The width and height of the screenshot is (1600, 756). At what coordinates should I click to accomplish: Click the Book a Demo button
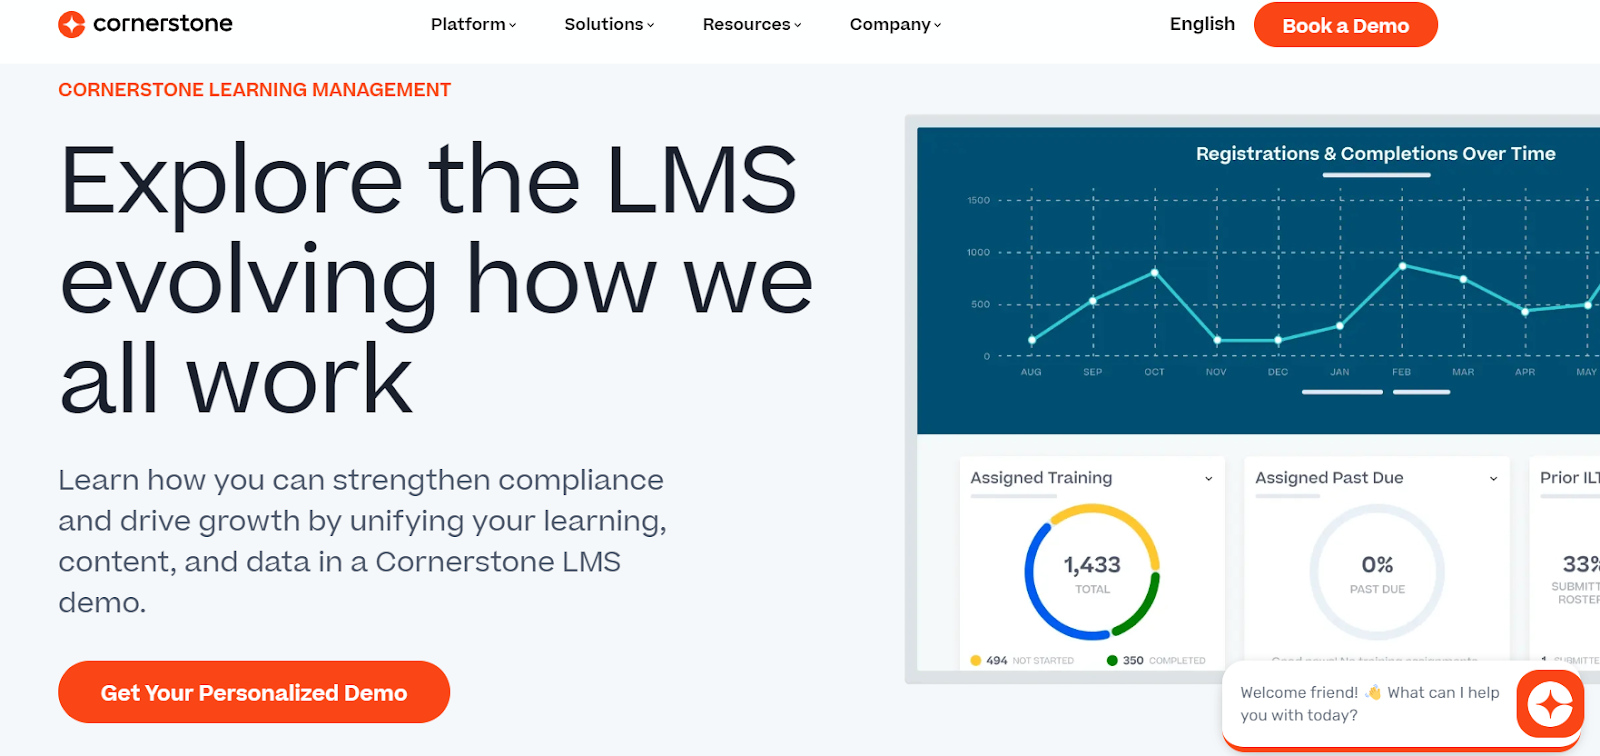point(1345,25)
